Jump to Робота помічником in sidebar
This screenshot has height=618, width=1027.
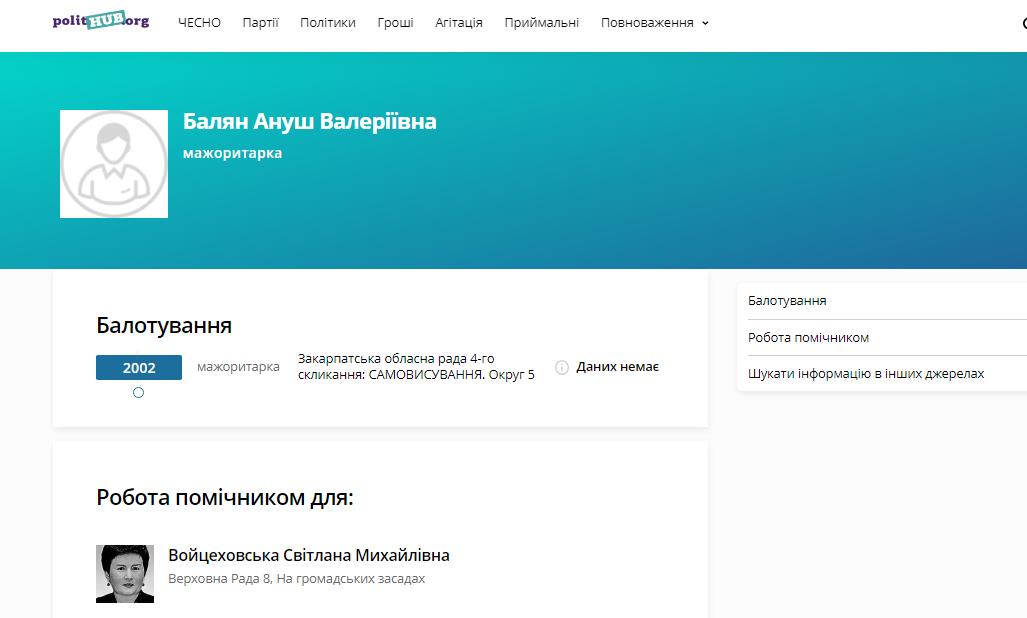click(x=808, y=337)
